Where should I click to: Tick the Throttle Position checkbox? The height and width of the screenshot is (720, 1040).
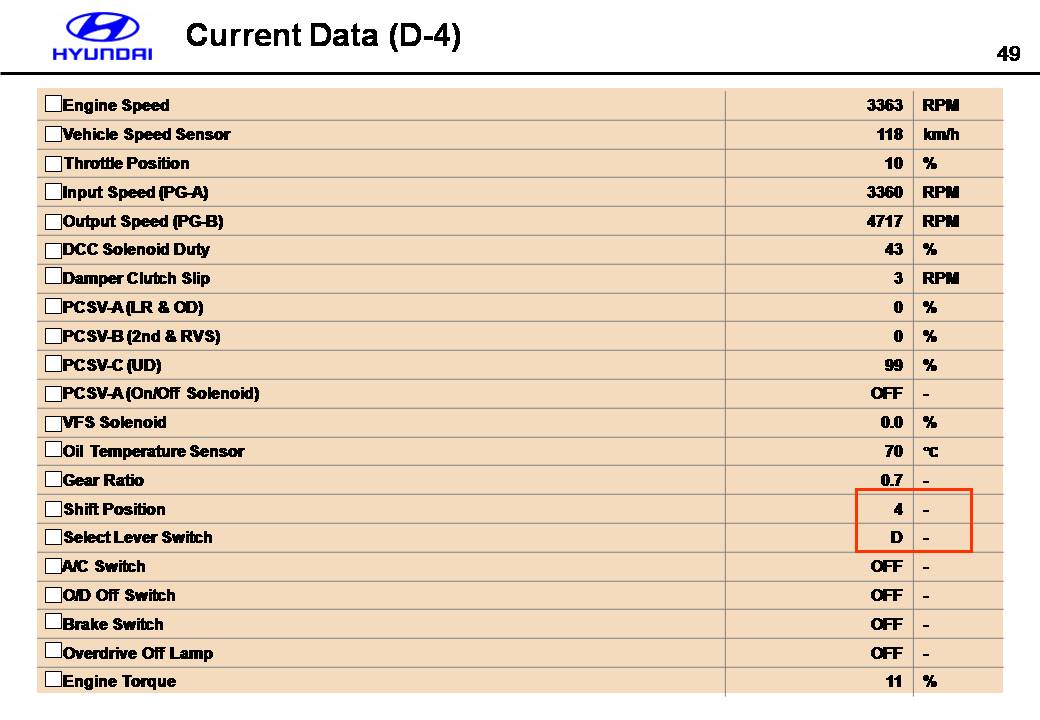point(53,162)
